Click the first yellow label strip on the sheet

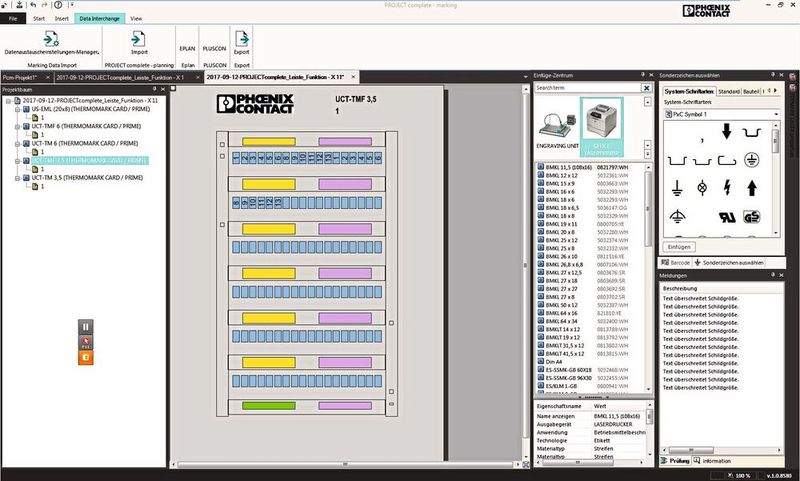[x=269, y=142]
